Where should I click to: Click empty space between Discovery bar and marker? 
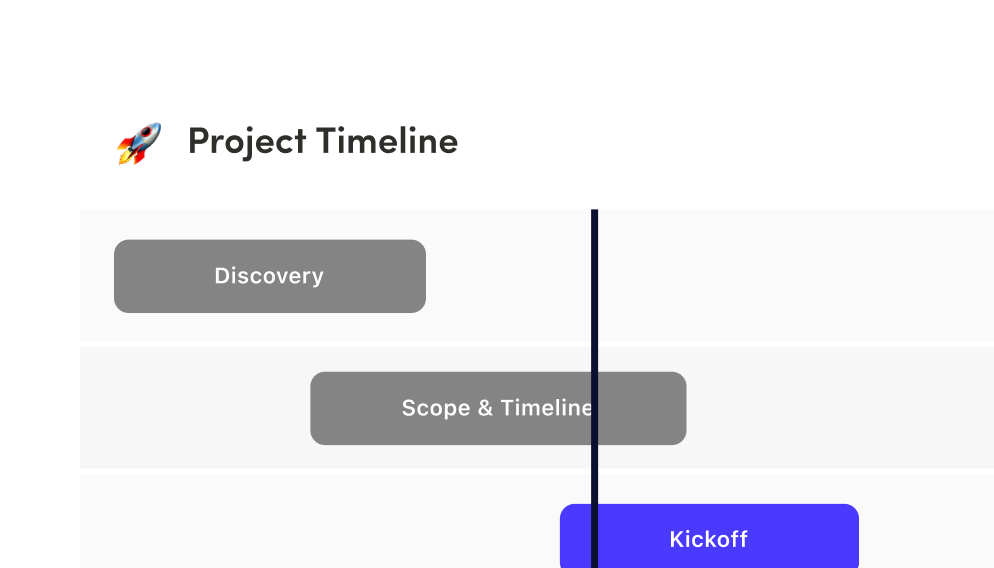(508, 276)
